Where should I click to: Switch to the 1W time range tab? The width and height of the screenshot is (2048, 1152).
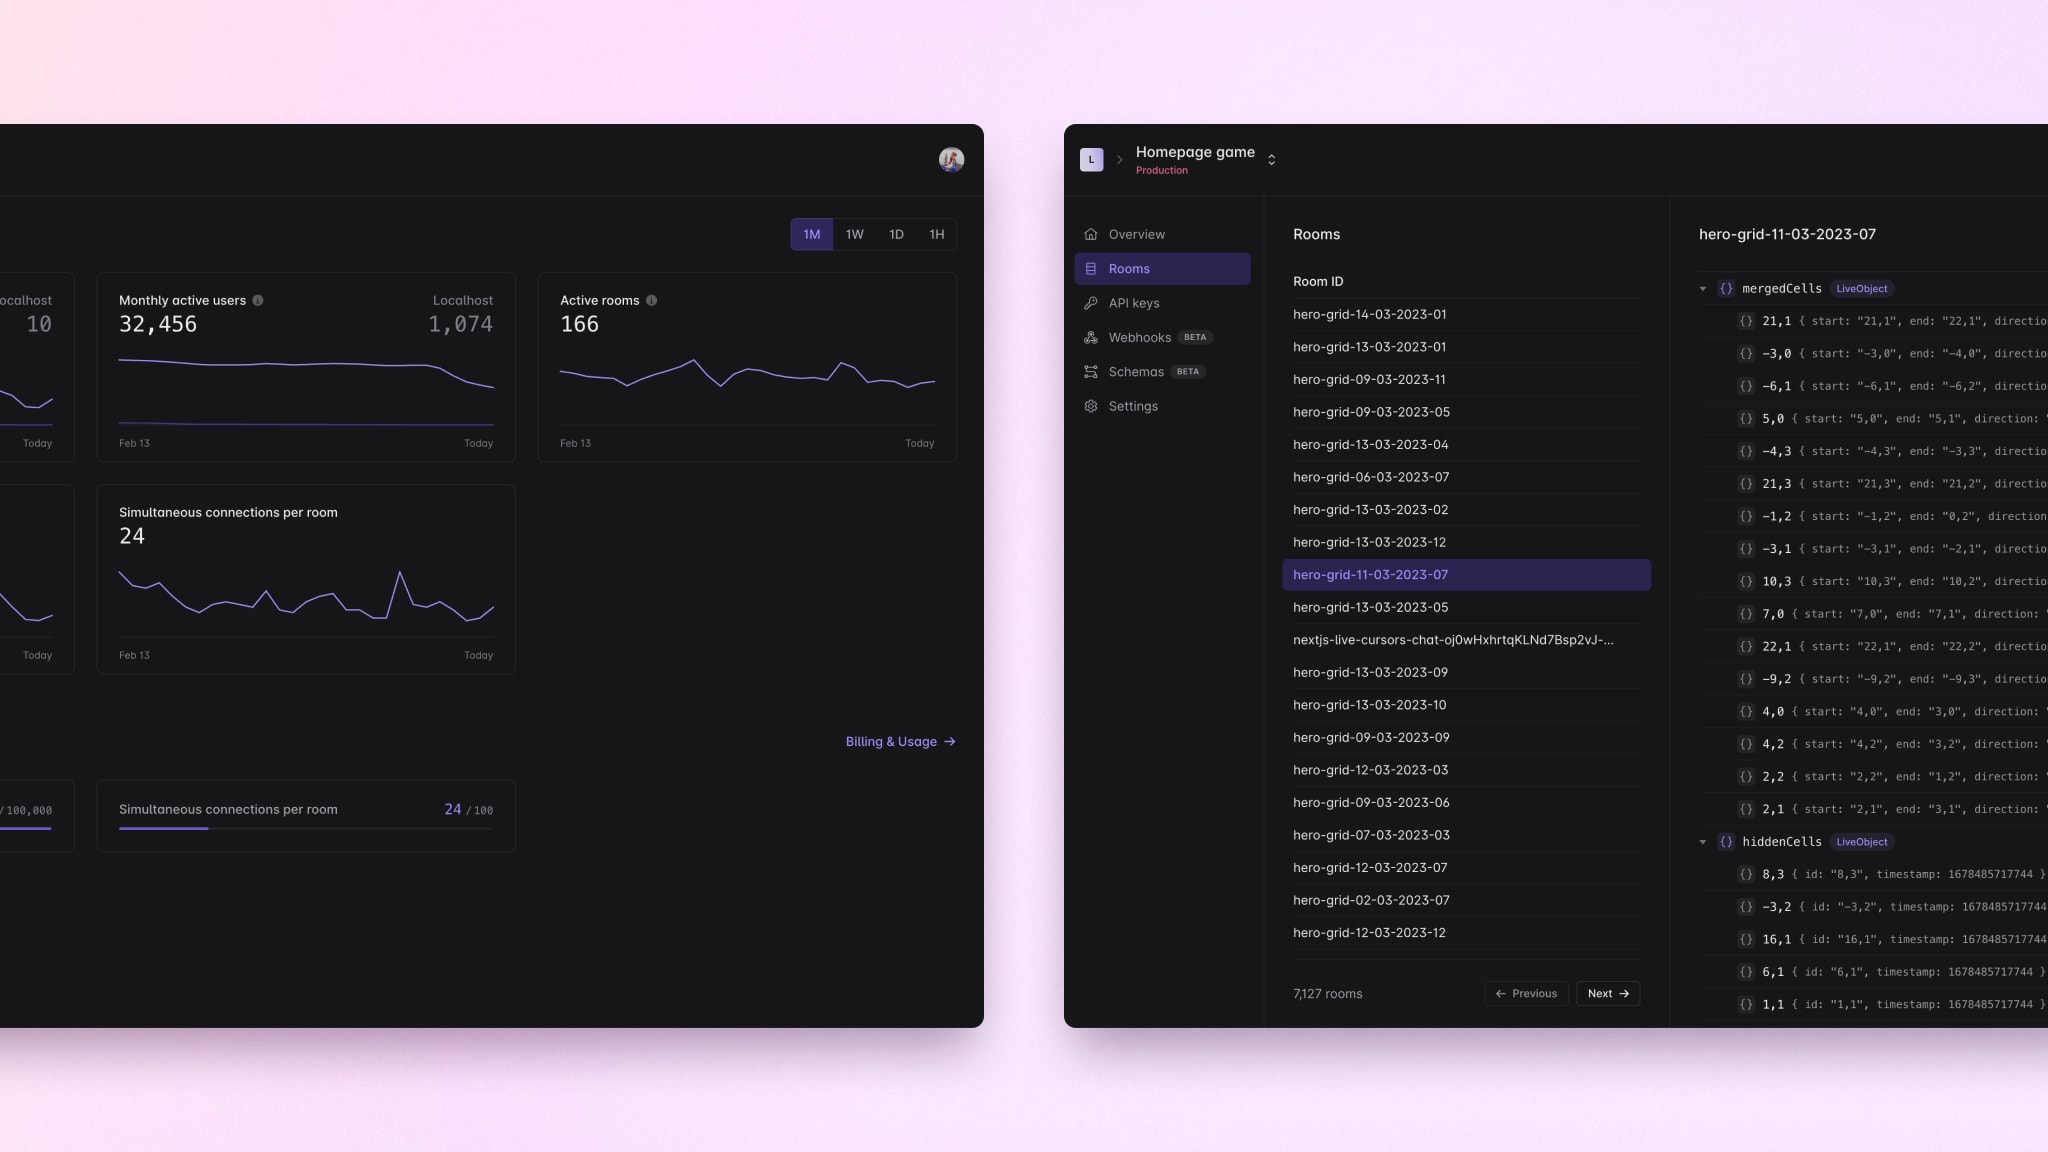pos(854,234)
